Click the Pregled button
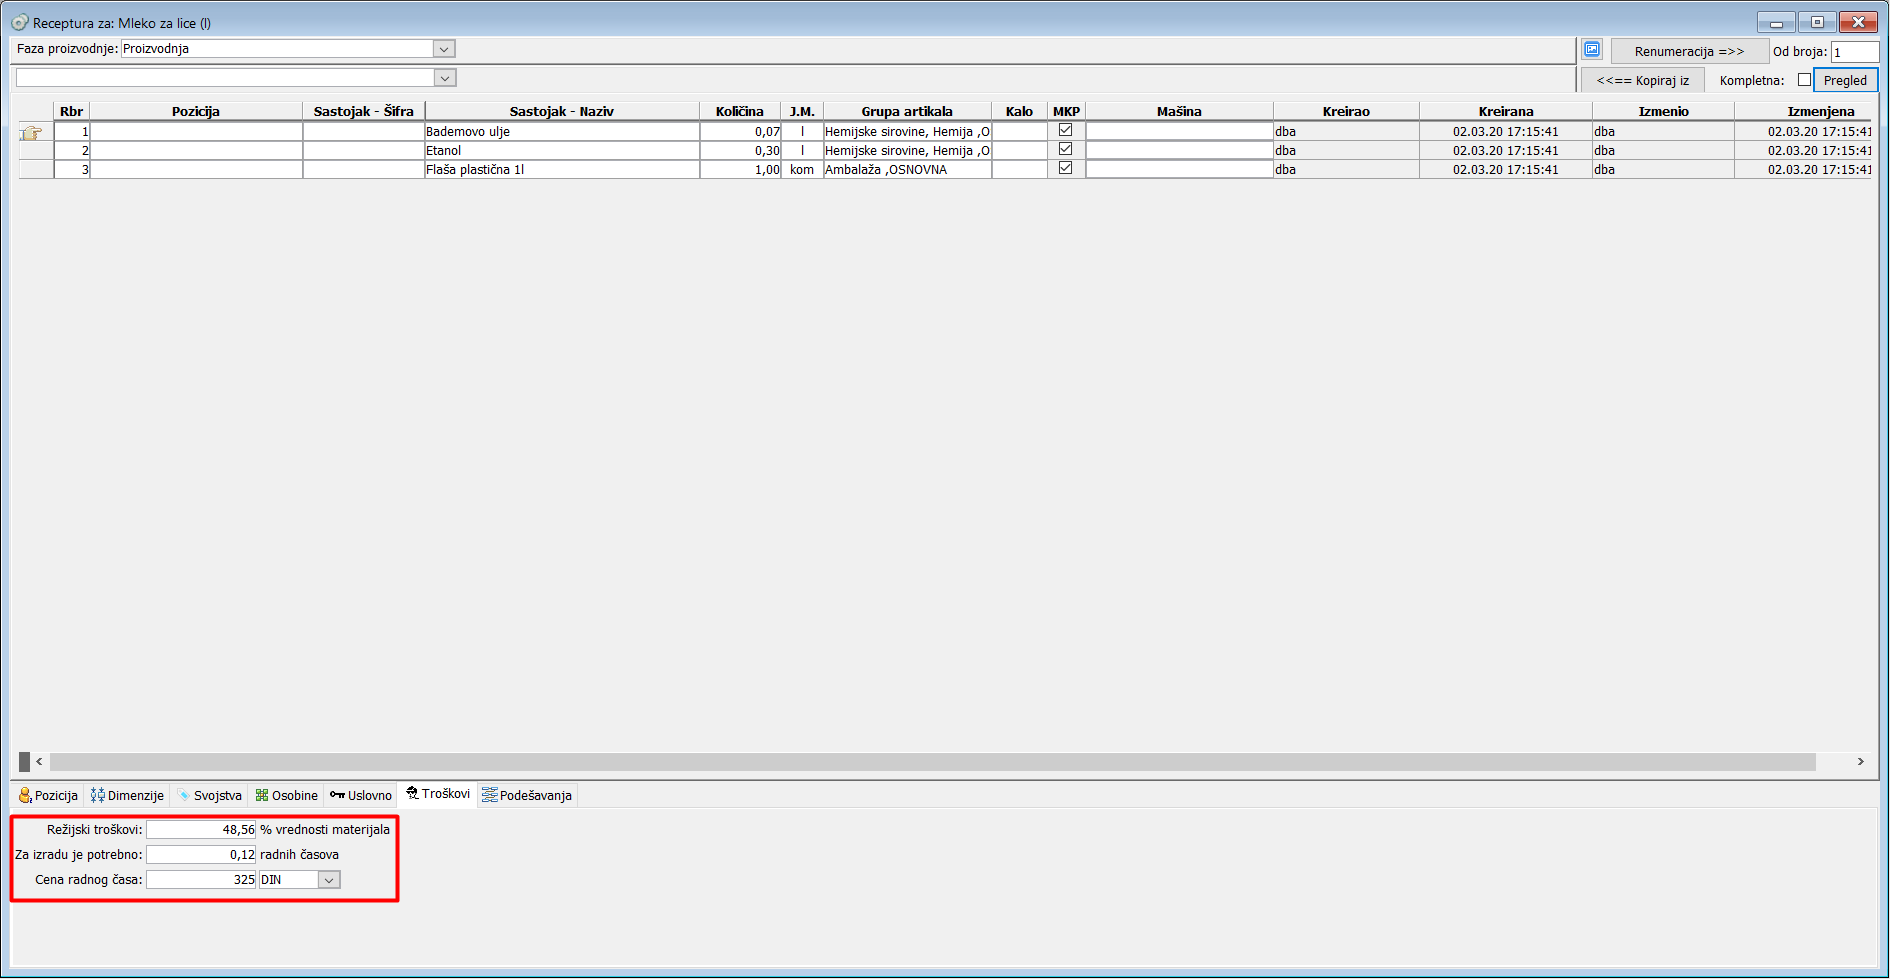Viewport: 1890px width, 979px height. tap(1845, 80)
